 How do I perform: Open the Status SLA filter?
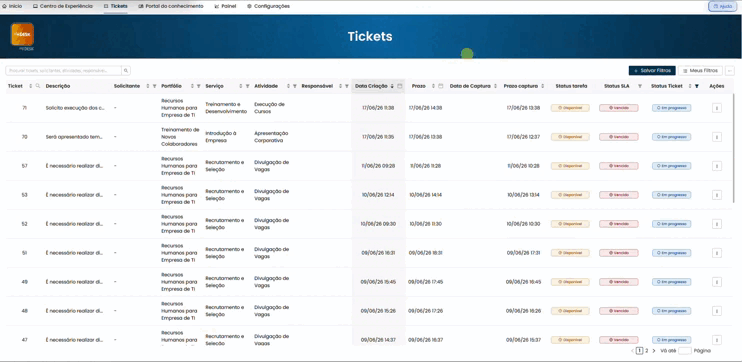click(640, 86)
